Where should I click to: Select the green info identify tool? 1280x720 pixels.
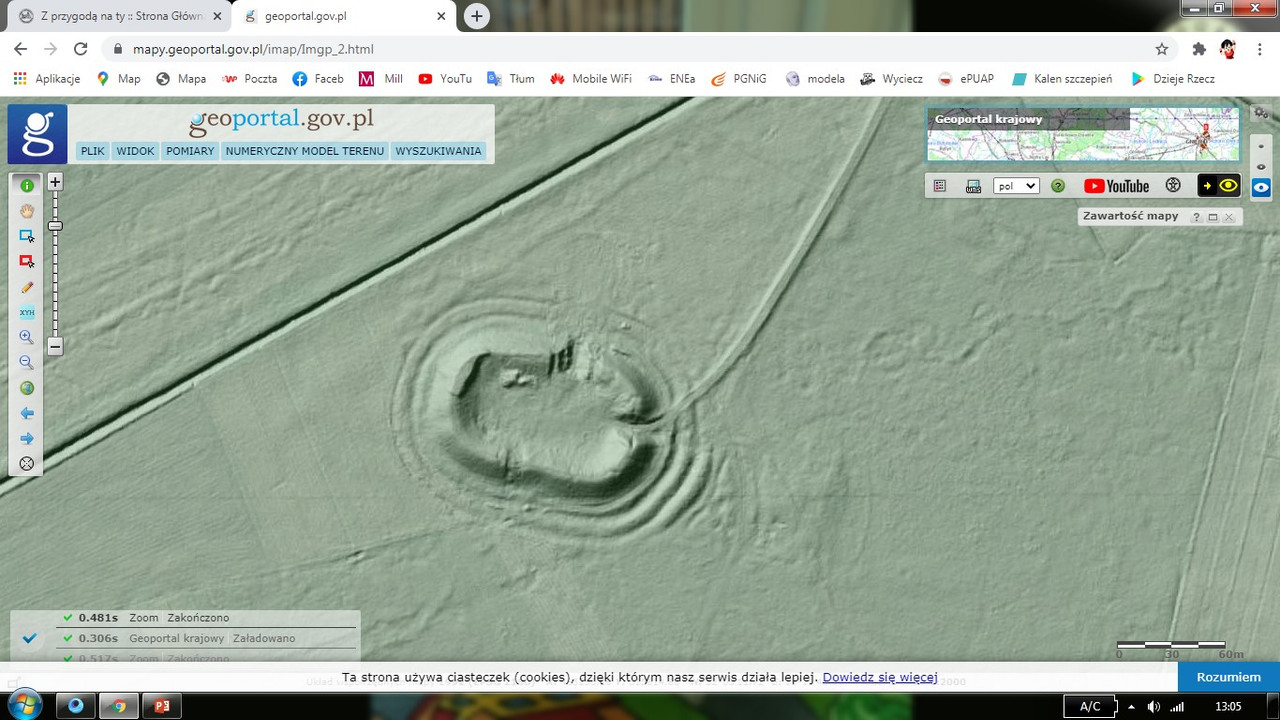(x=27, y=186)
